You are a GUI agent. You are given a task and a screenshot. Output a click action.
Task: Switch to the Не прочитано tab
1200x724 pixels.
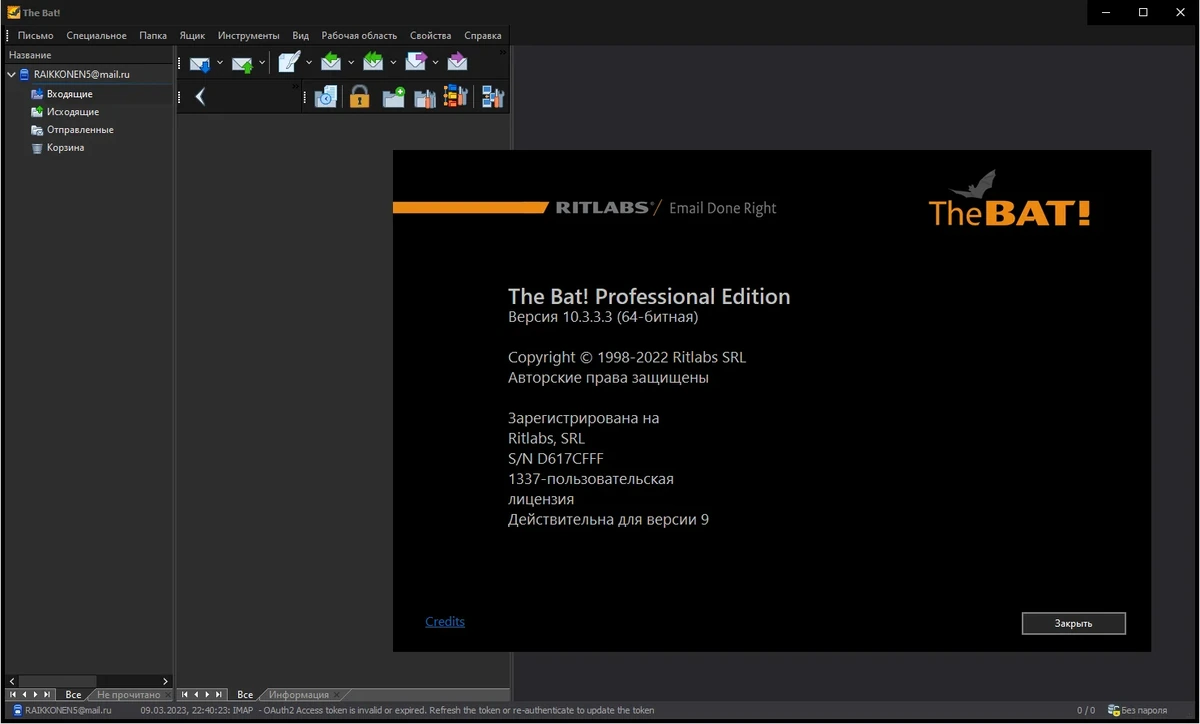point(128,694)
